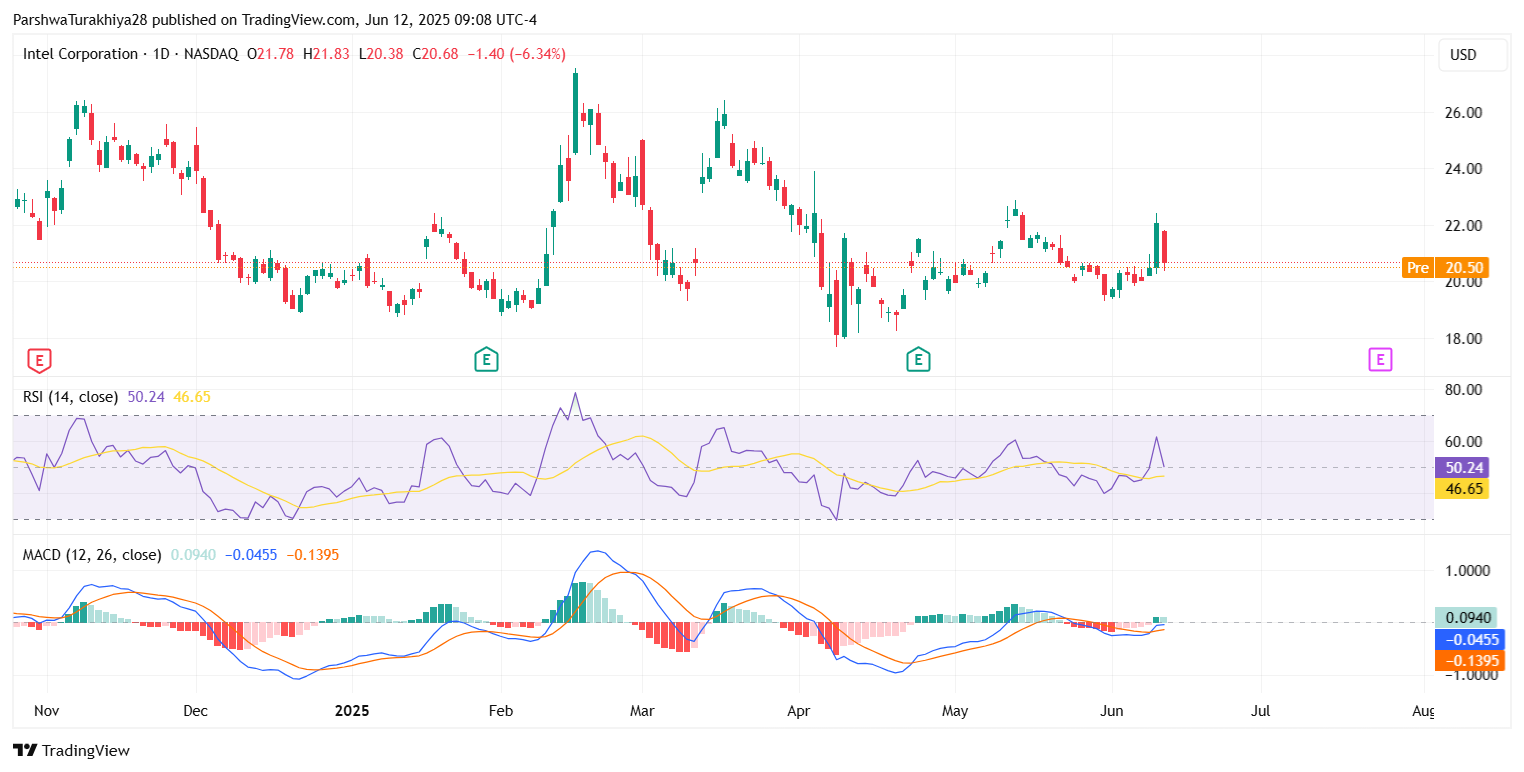Screen dimensions: 1524x772
Task: Click the MACD legend value 0.0940
Action: pos(194,555)
